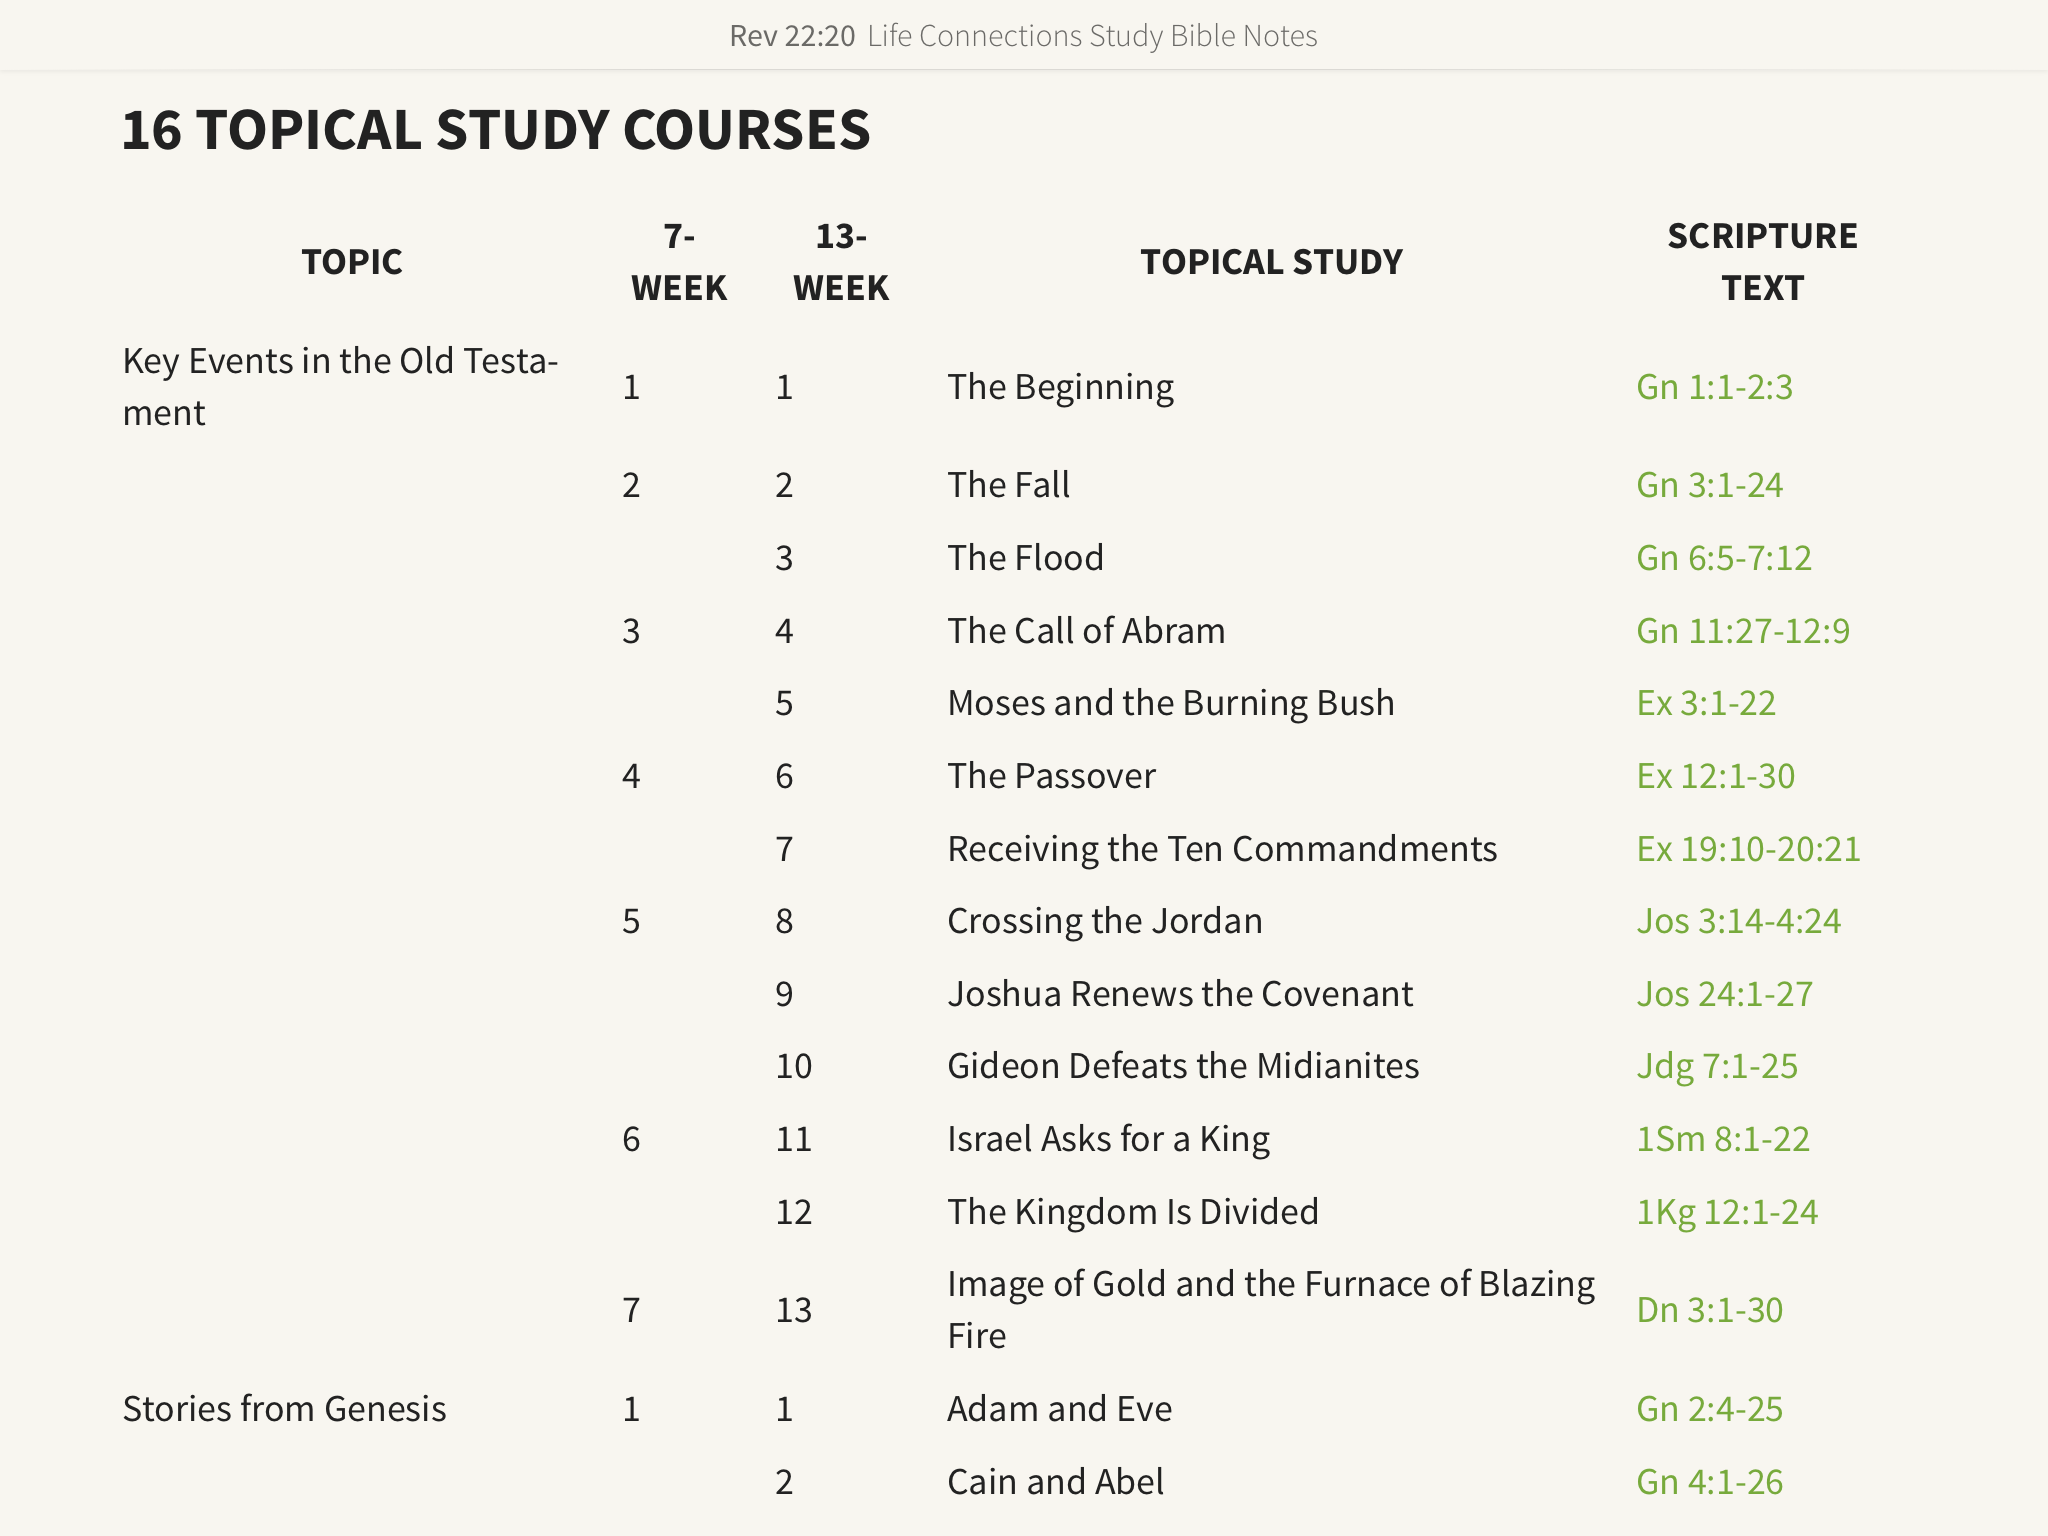The height and width of the screenshot is (1536, 2048).
Task: Select 'The Fall' study title
Action: pos(1008,485)
